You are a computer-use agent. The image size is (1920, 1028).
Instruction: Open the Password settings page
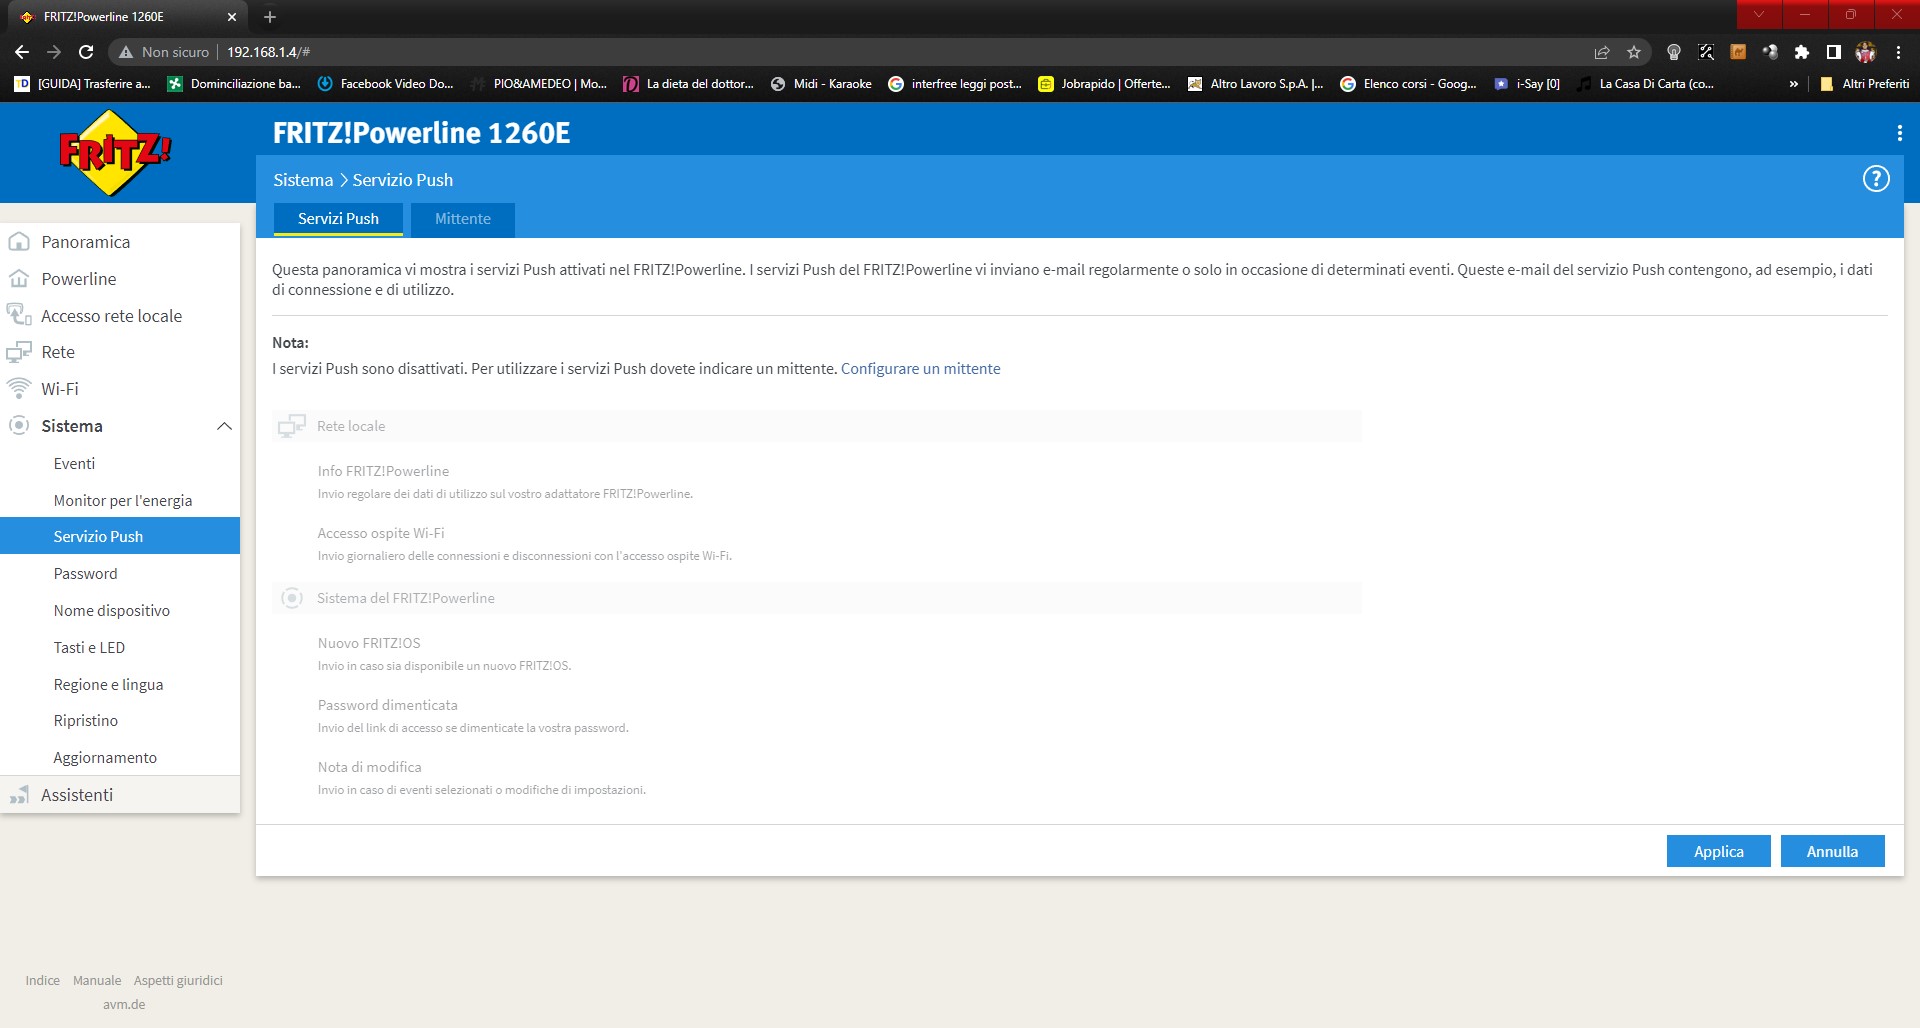(x=85, y=574)
